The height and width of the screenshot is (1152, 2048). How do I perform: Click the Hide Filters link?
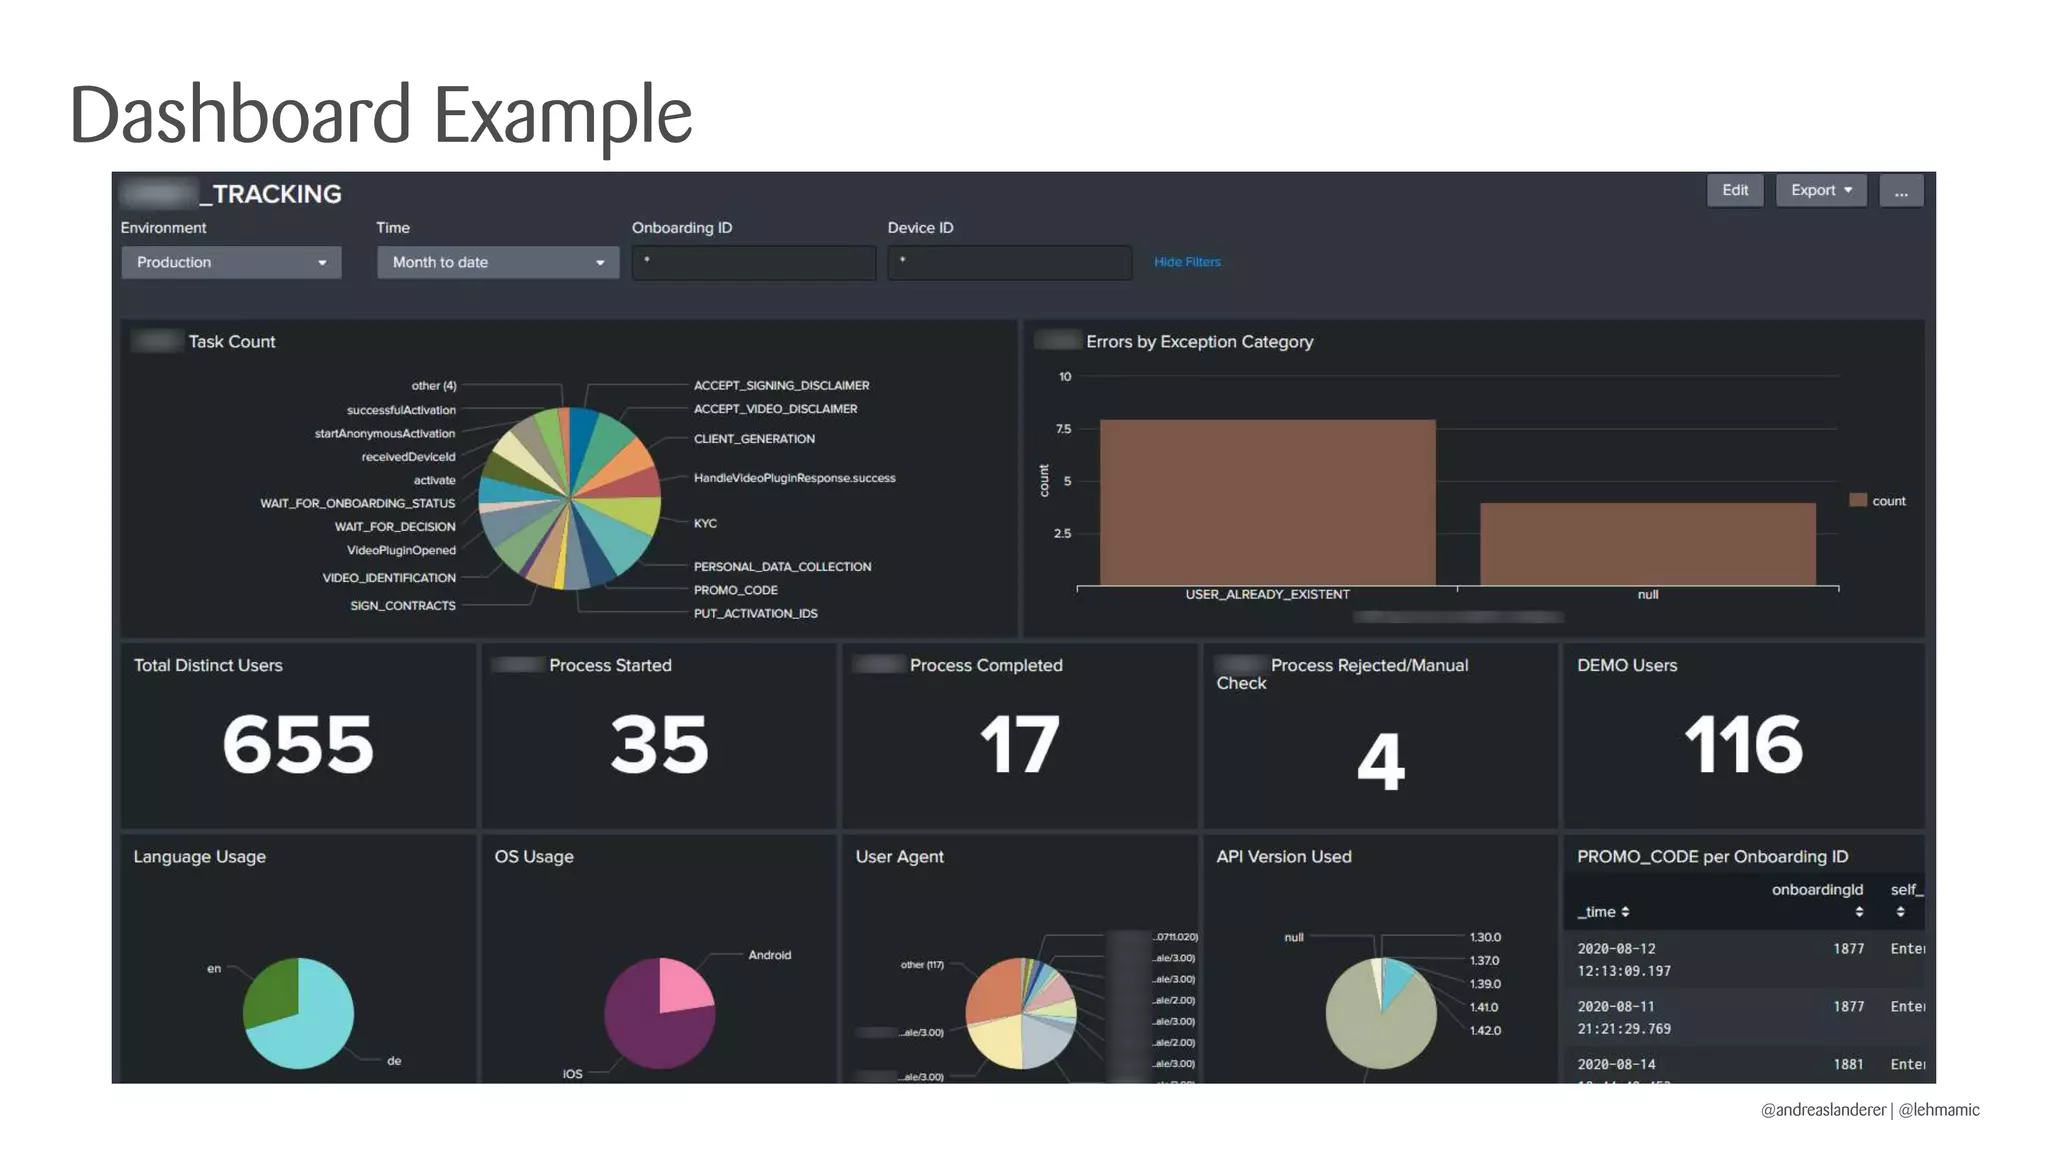1187,262
